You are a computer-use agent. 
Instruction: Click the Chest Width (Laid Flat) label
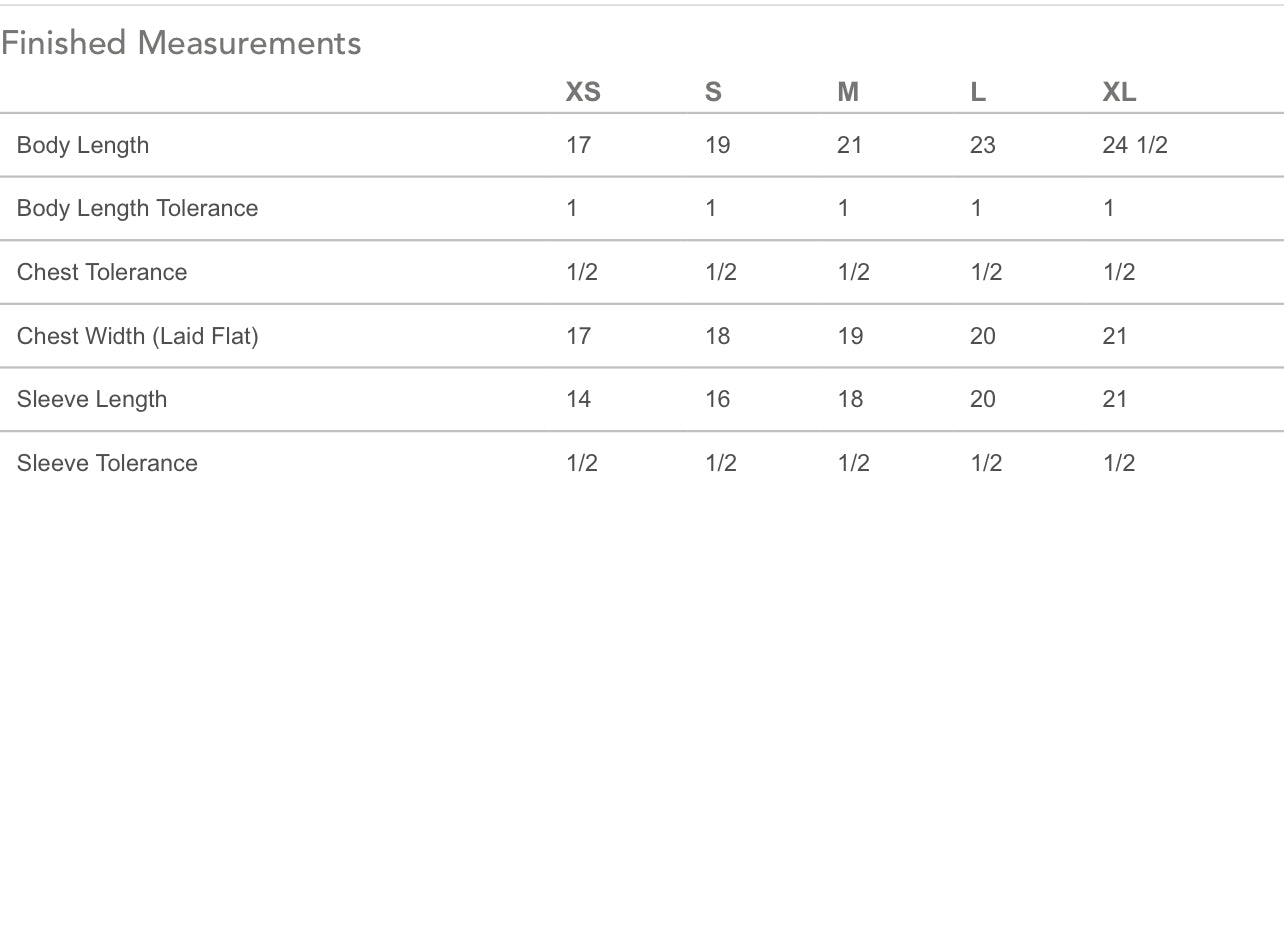point(137,336)
